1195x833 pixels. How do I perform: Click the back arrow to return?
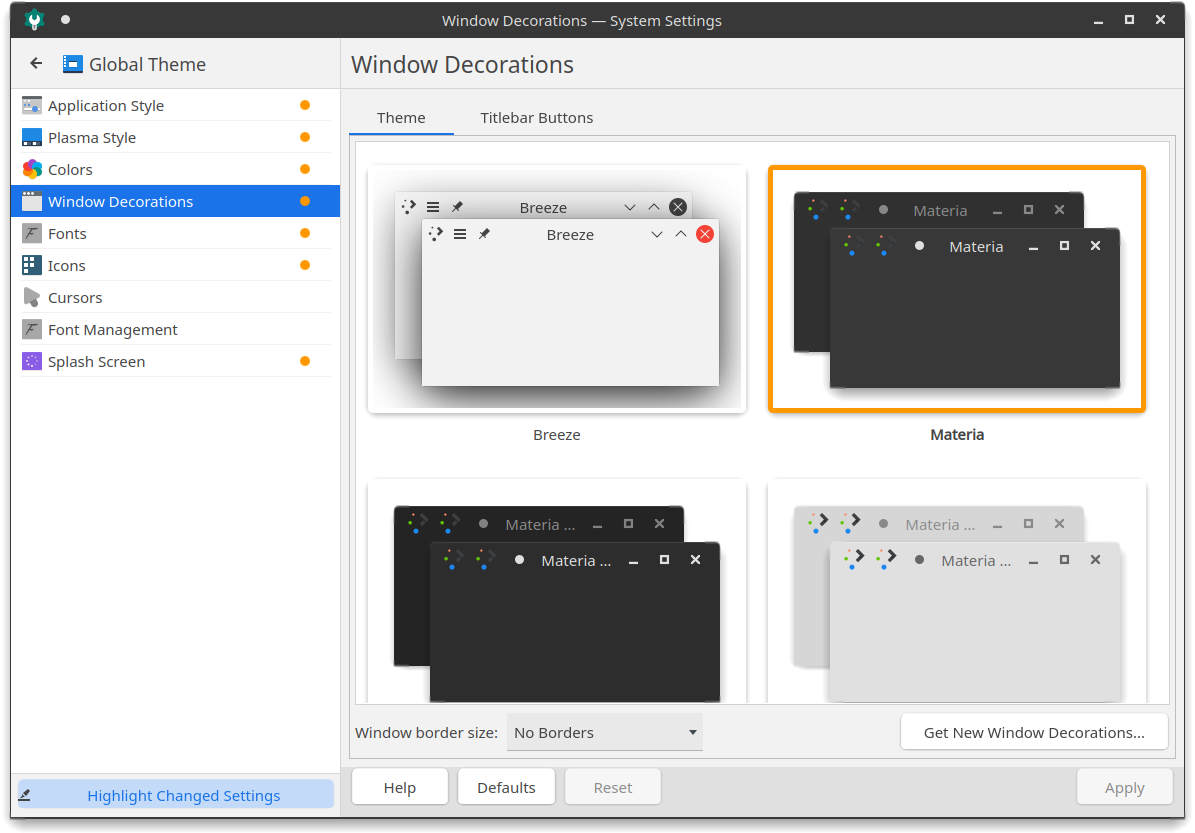pyautogui.click(x=35, y=63)
